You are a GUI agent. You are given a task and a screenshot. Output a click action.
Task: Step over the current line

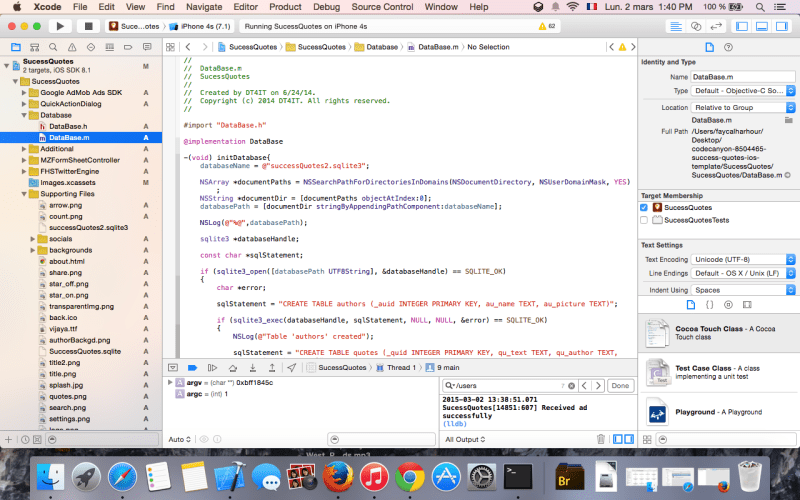pyautogui.click(x=232, y=367)
